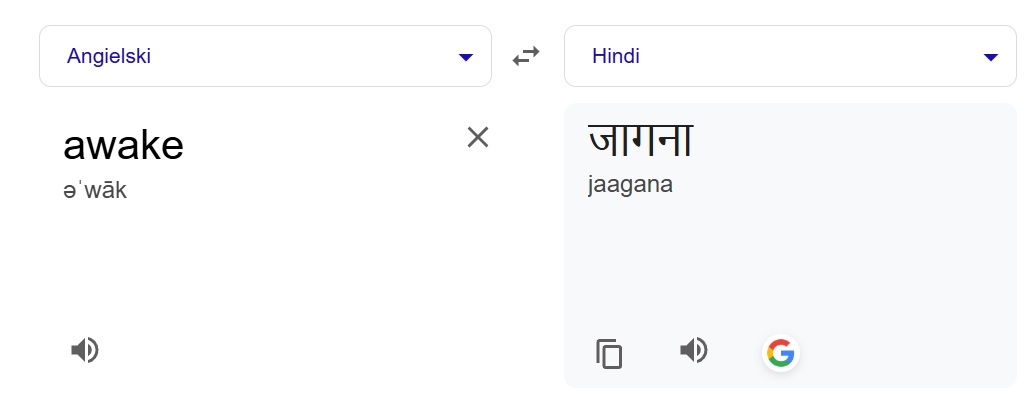Swap the source and target languages
This screenshot has height=401, width=1024.
pos(526,57)
